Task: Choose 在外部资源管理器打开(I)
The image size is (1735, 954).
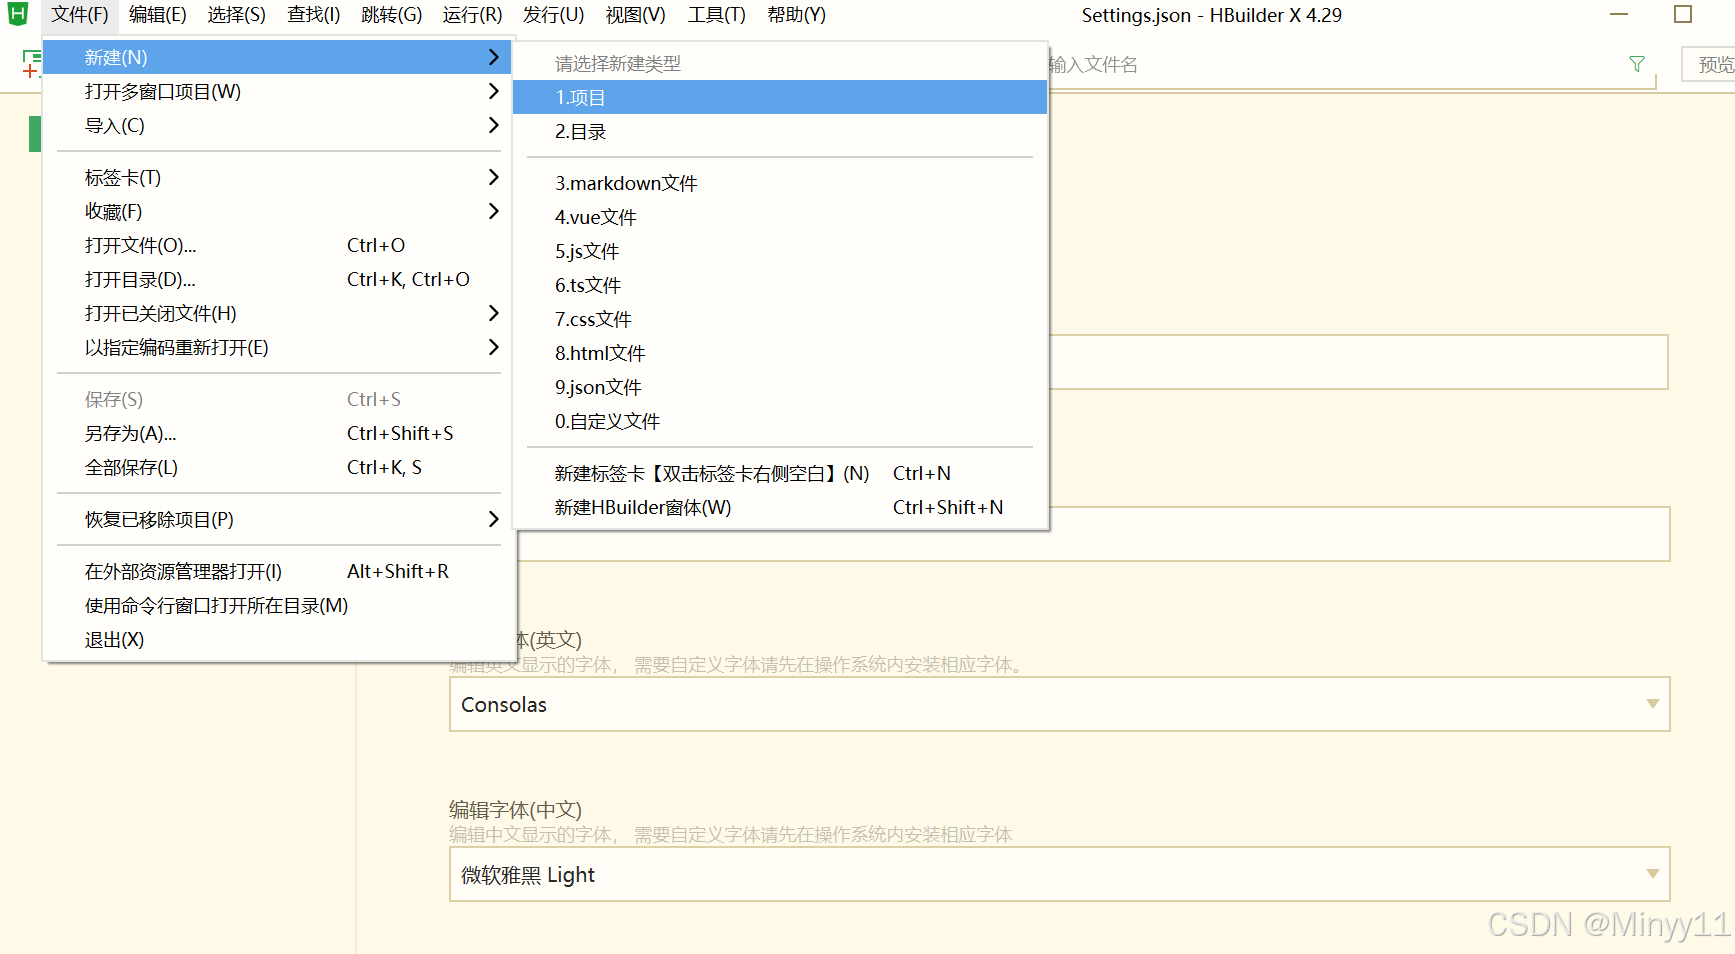Action: [279, 572]
